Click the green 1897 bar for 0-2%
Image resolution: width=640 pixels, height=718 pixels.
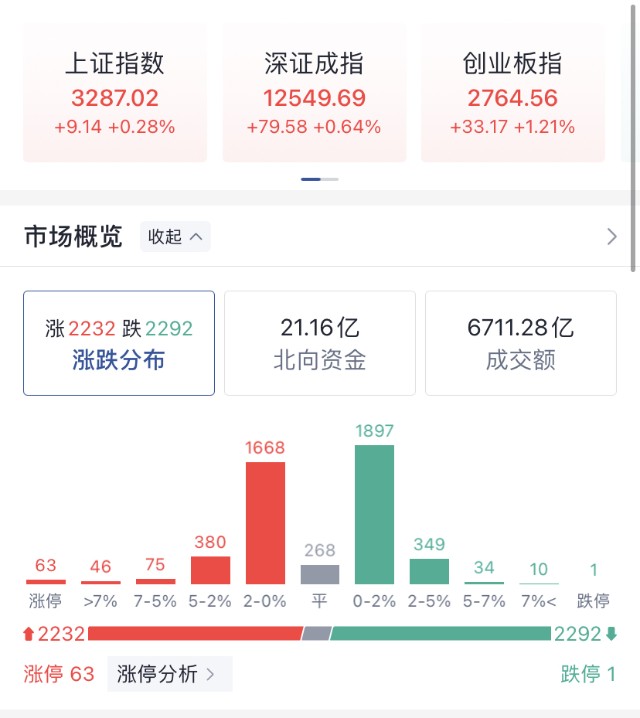coord(374,514)
